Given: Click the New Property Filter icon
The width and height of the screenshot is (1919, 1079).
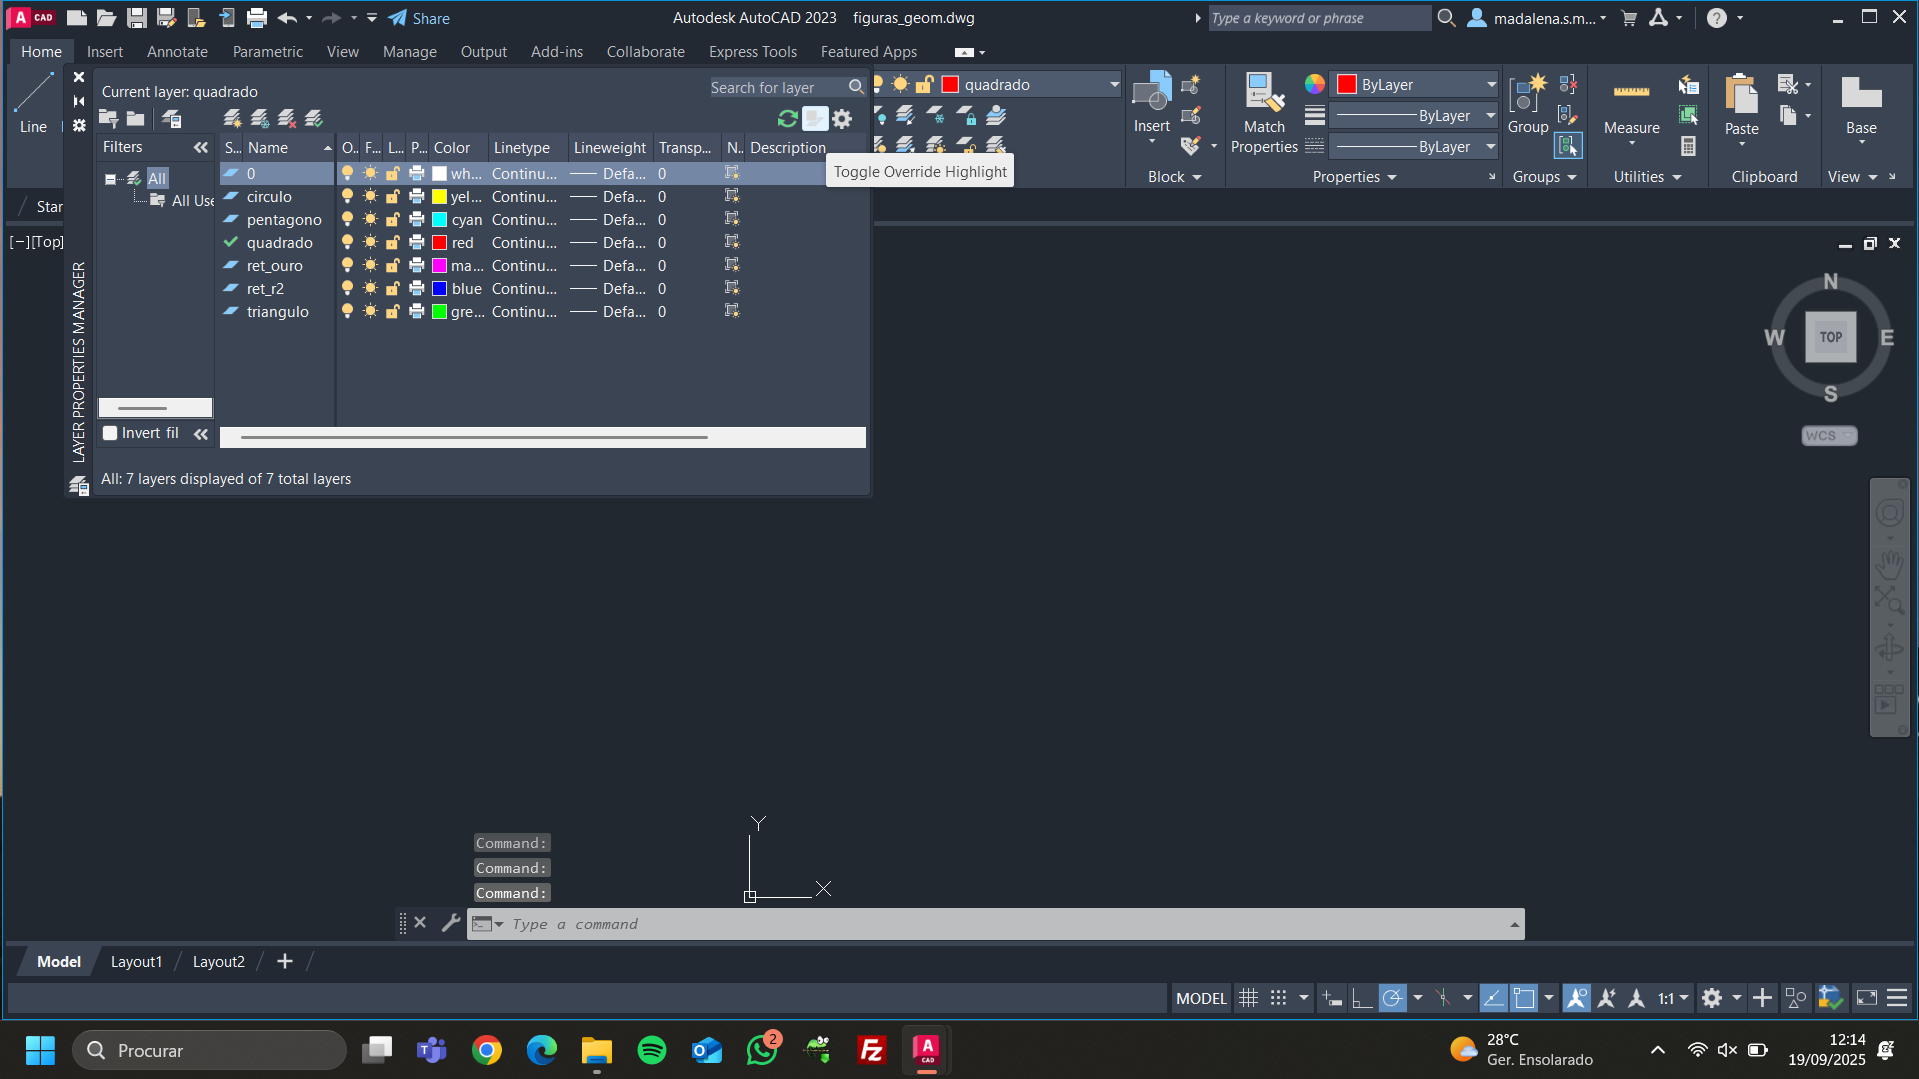Looking at the screenshot, I should tap(109, 119).
